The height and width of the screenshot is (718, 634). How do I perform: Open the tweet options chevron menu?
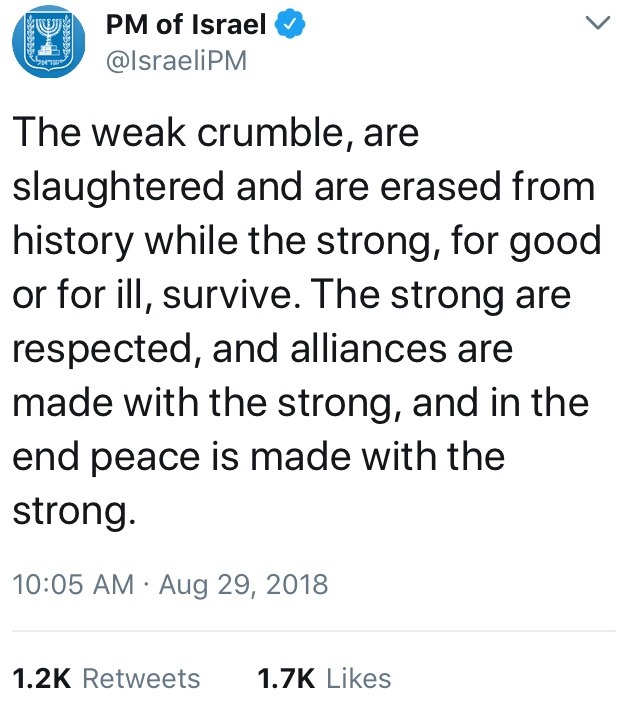pyautogui.click(x=597, y=24)
